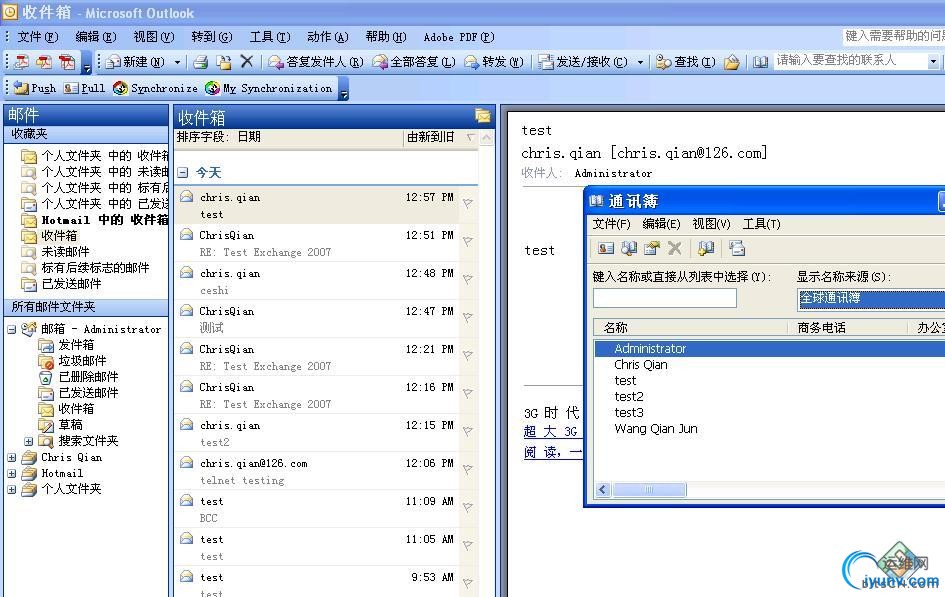Click the 阅读 link in reading pane
Image resolution: width=945 pixels, height=597 pixels.
[552, 452]
